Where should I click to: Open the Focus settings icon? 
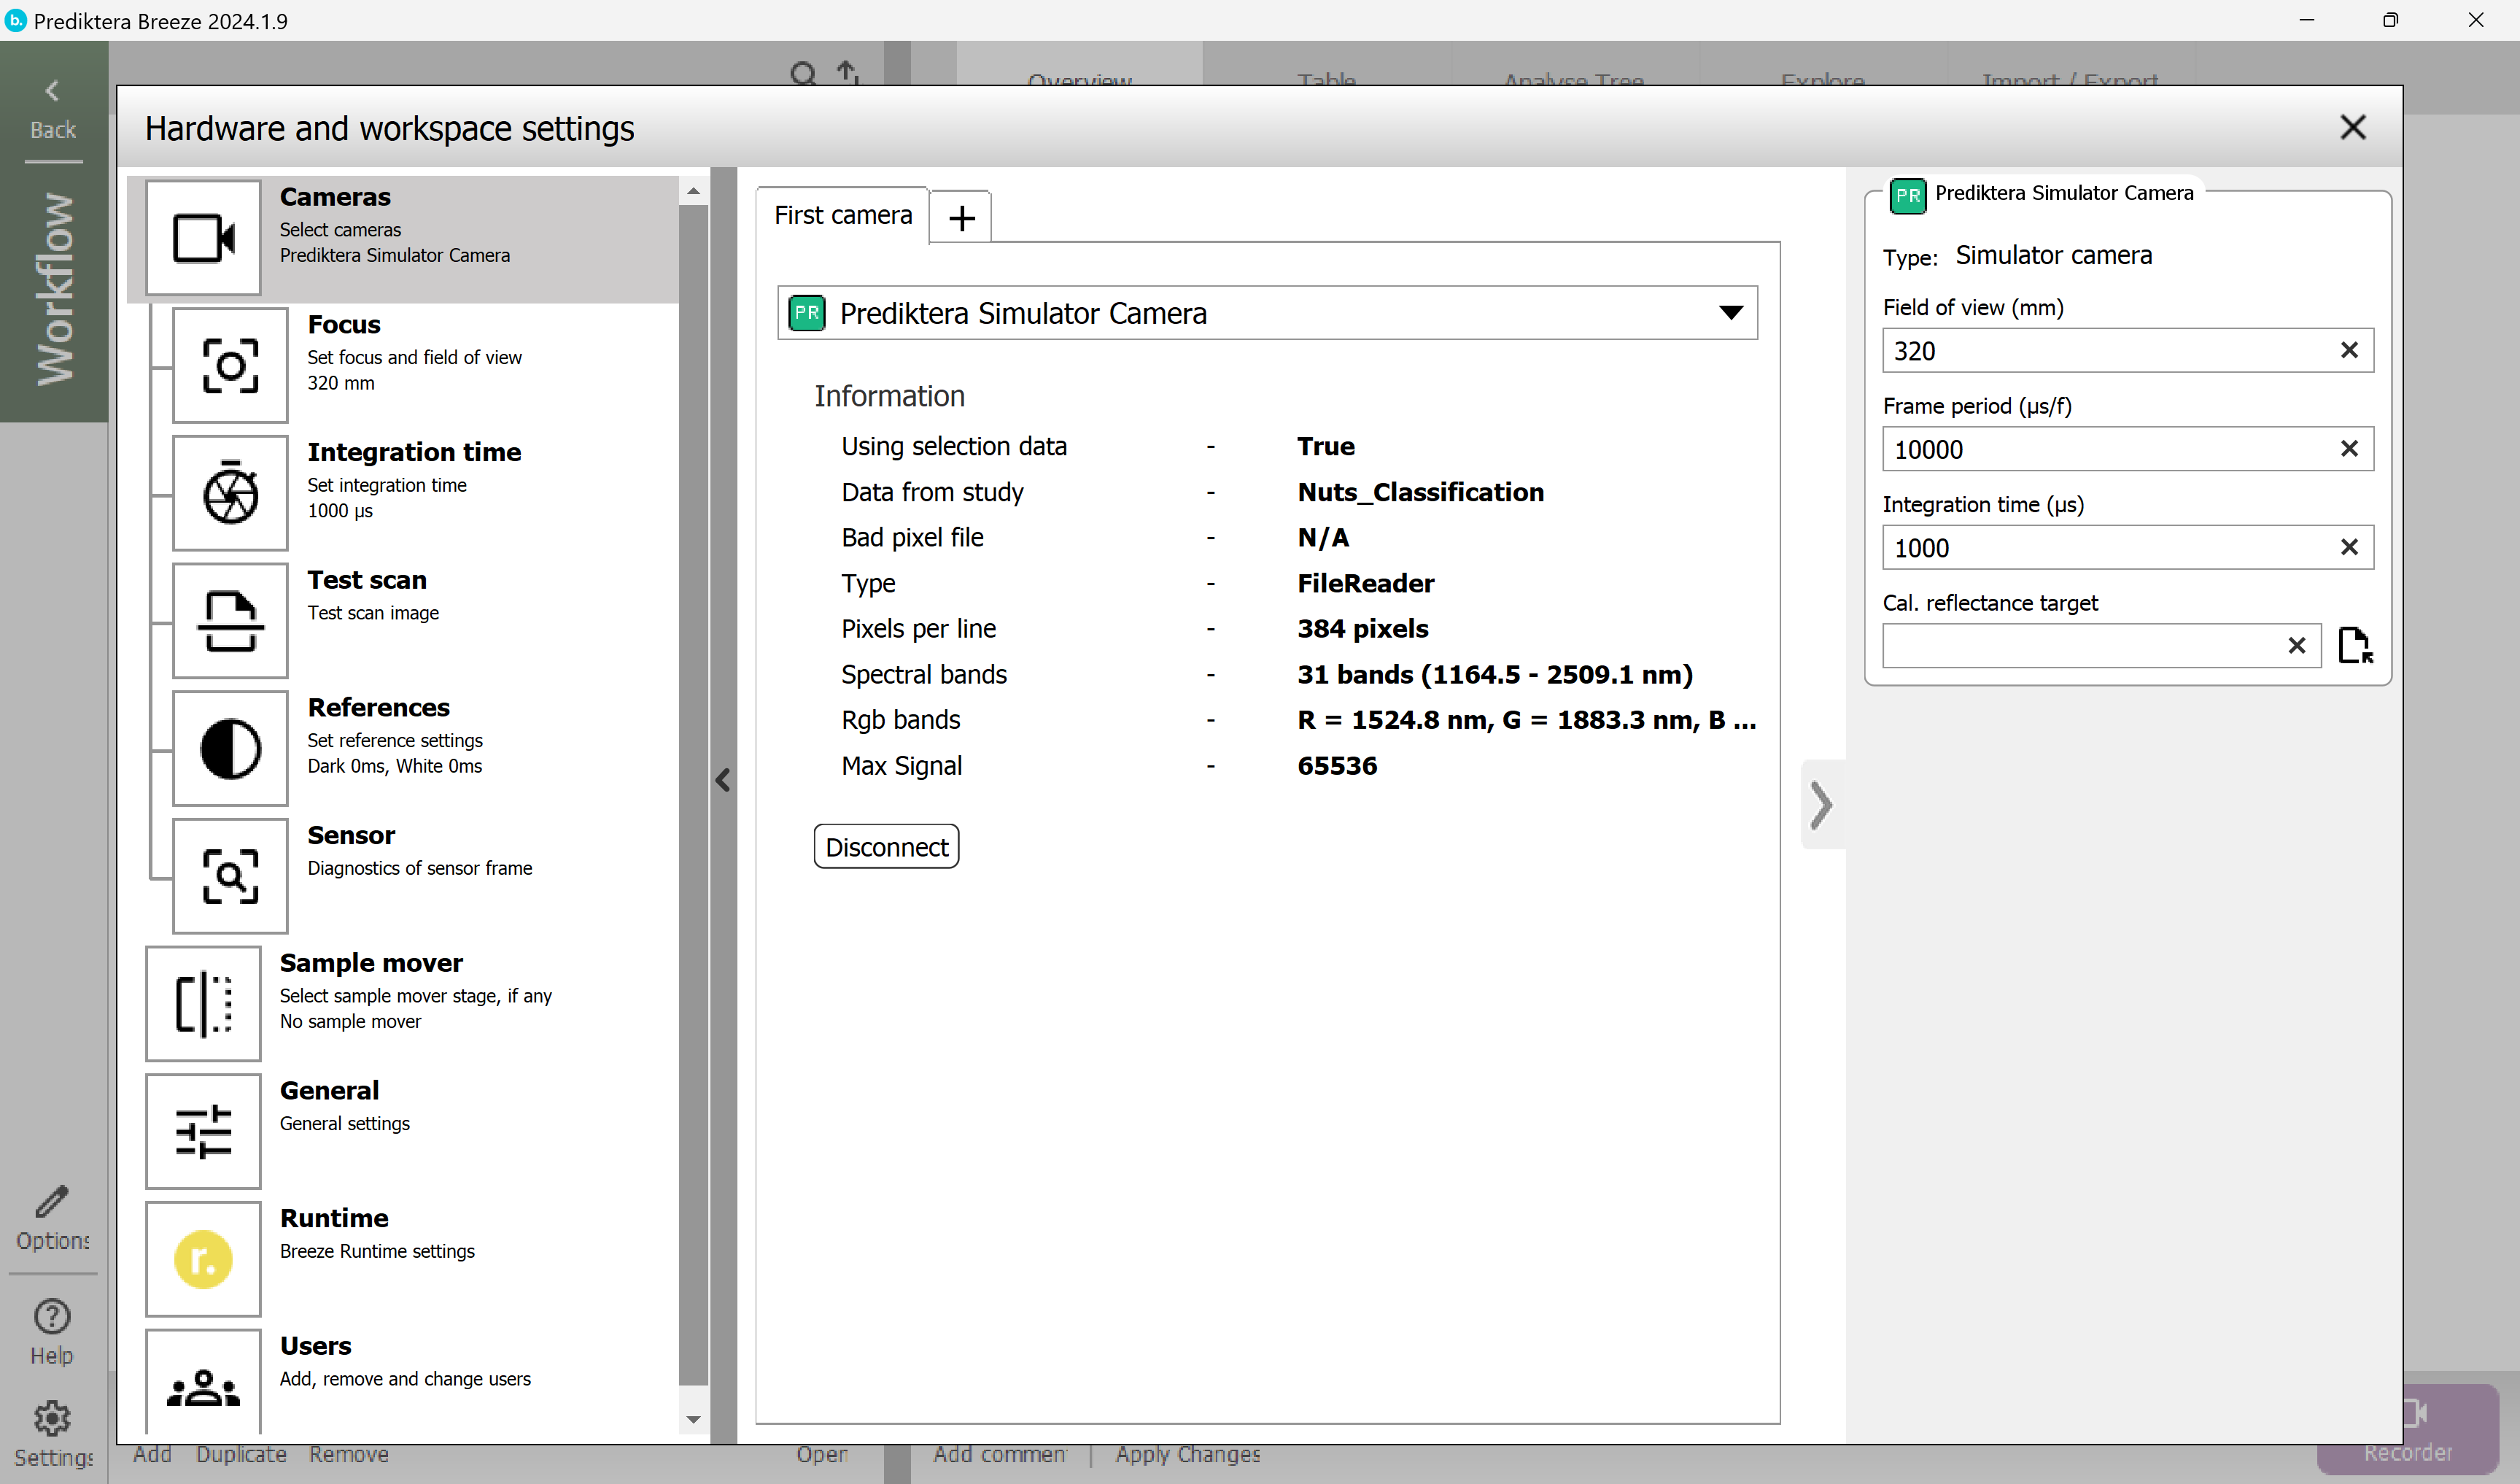(x=230, y=365)
